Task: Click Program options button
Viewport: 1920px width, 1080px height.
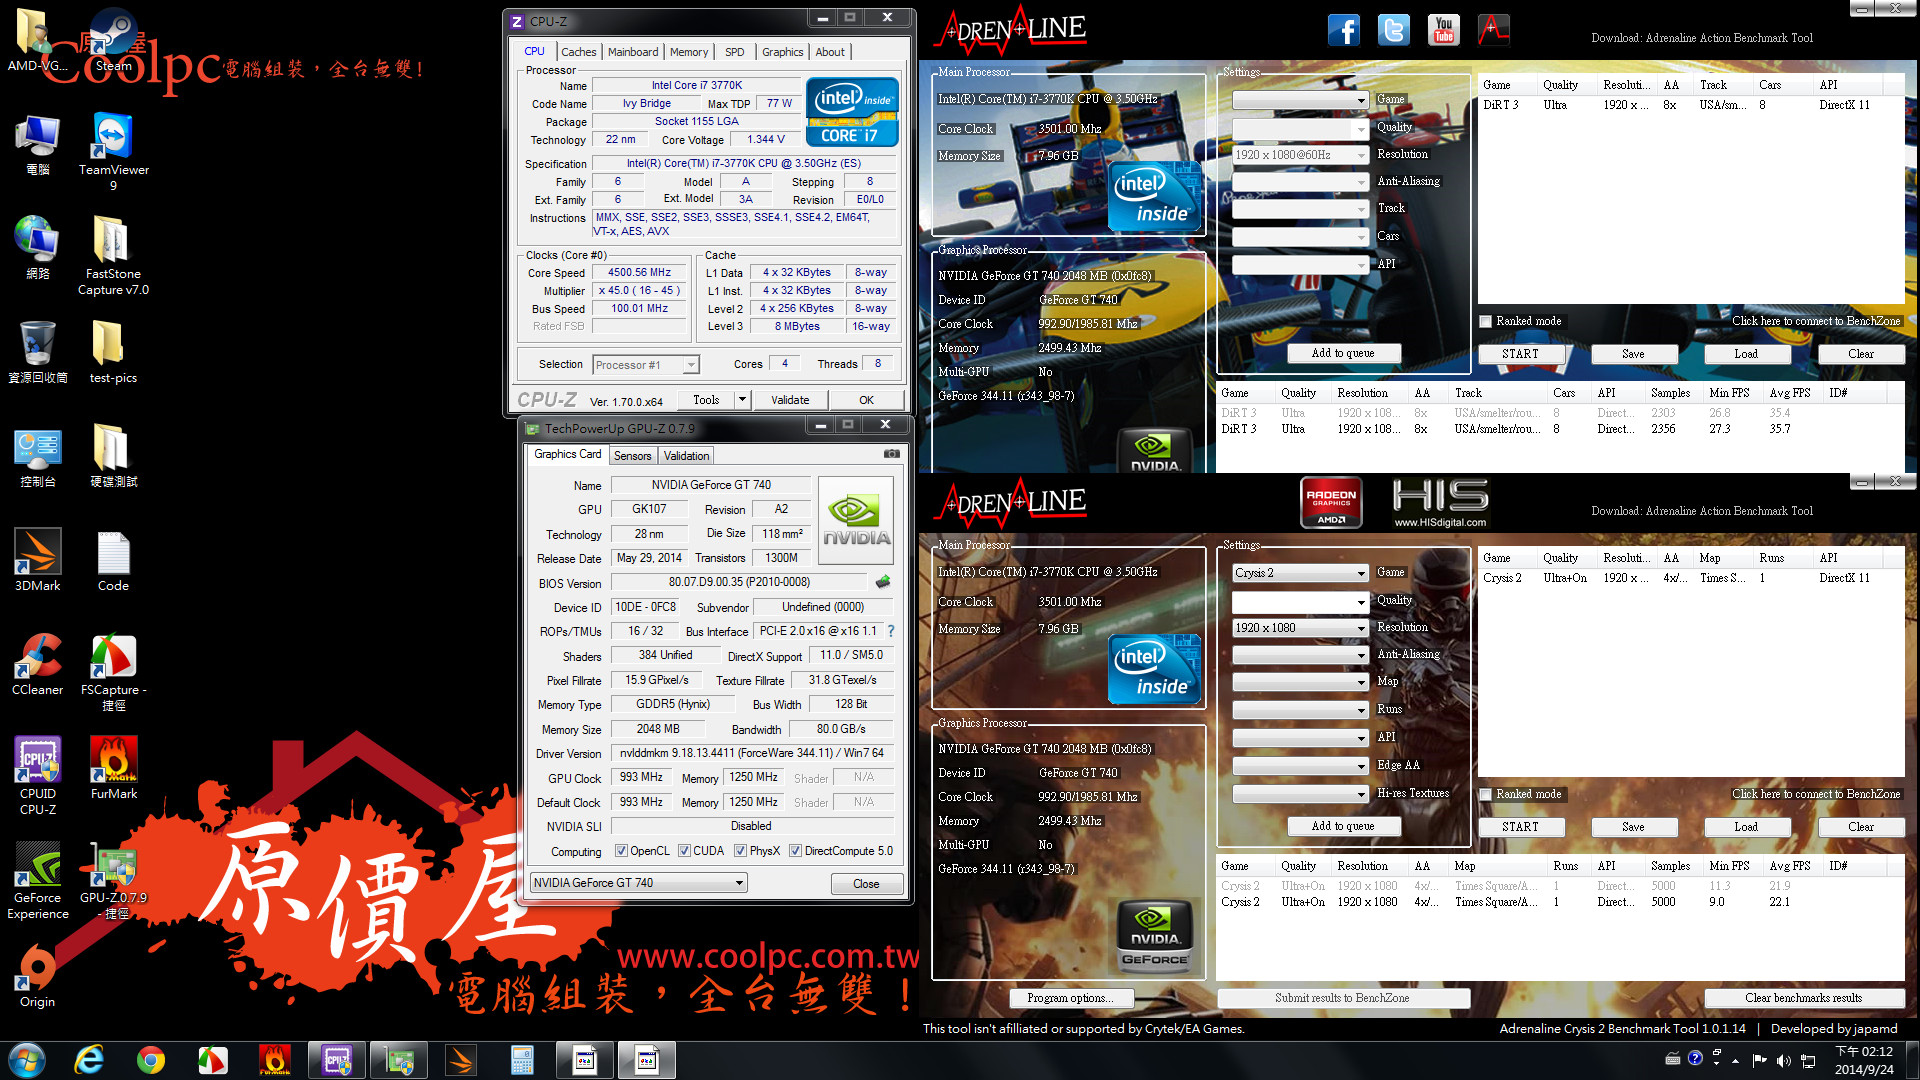Action: coord(1069,998)
